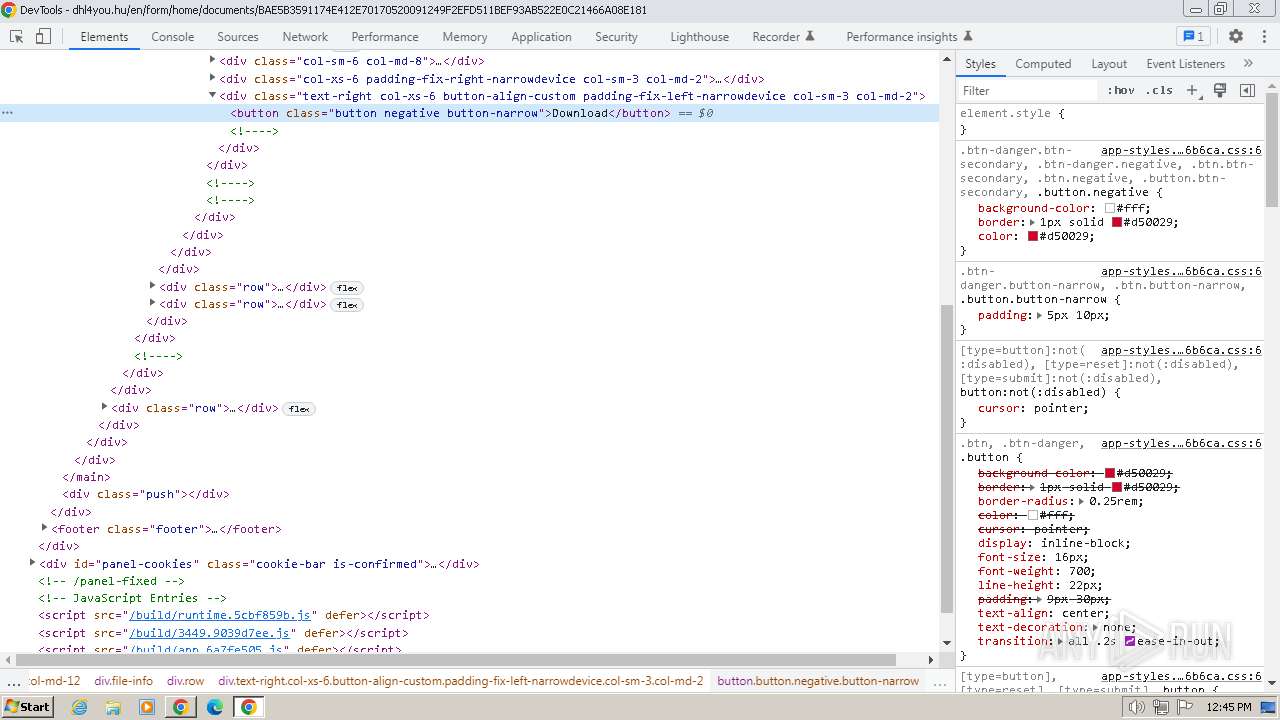
Task: Toggle the .cls element classes panel
Action: coord(1159,90)
